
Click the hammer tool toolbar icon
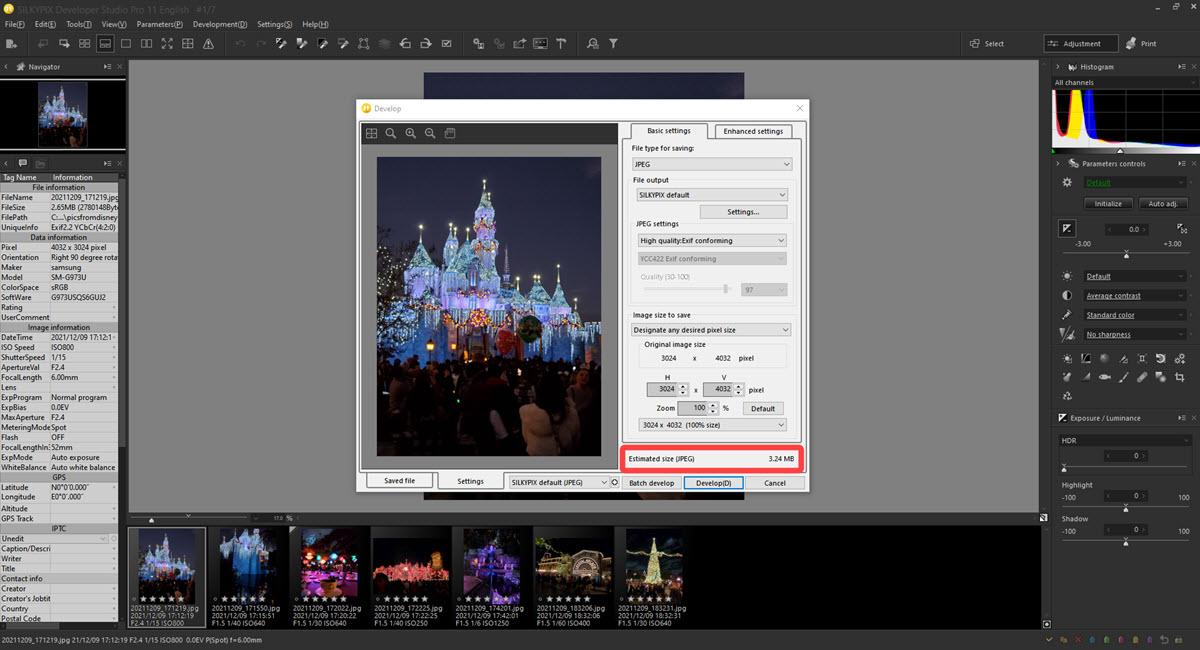tap(561, 44)
